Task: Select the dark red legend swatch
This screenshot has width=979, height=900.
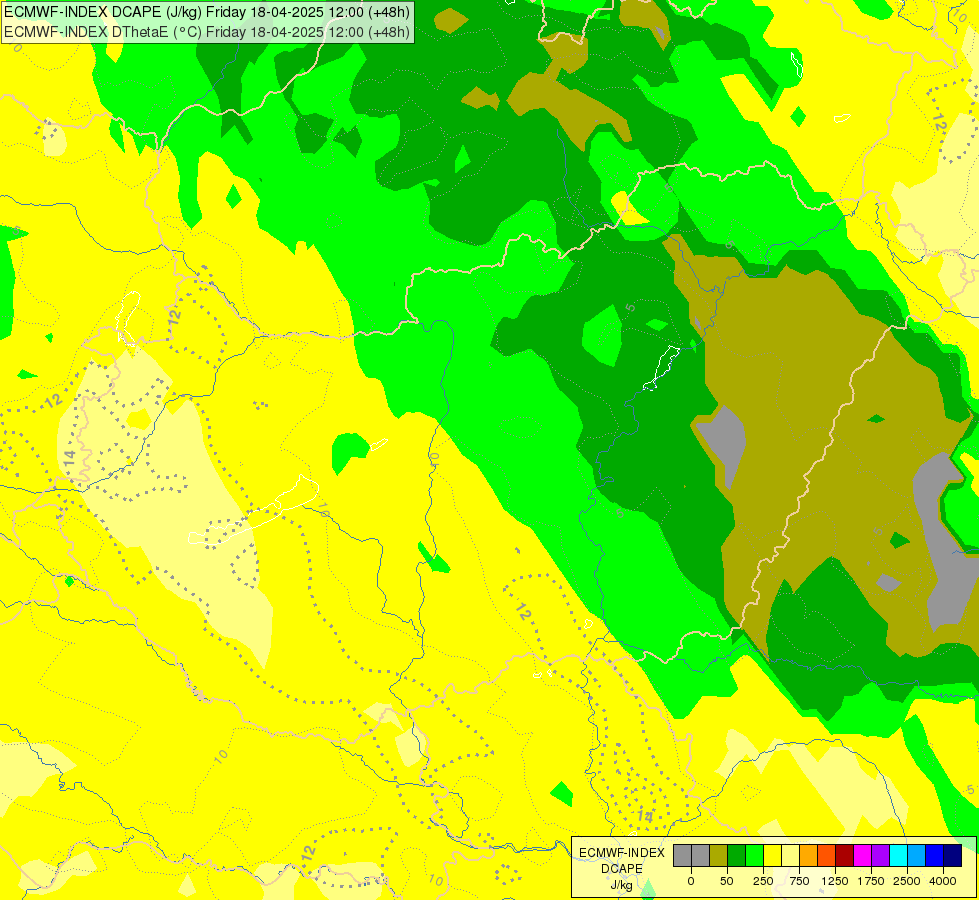Action: coord(845,856)
